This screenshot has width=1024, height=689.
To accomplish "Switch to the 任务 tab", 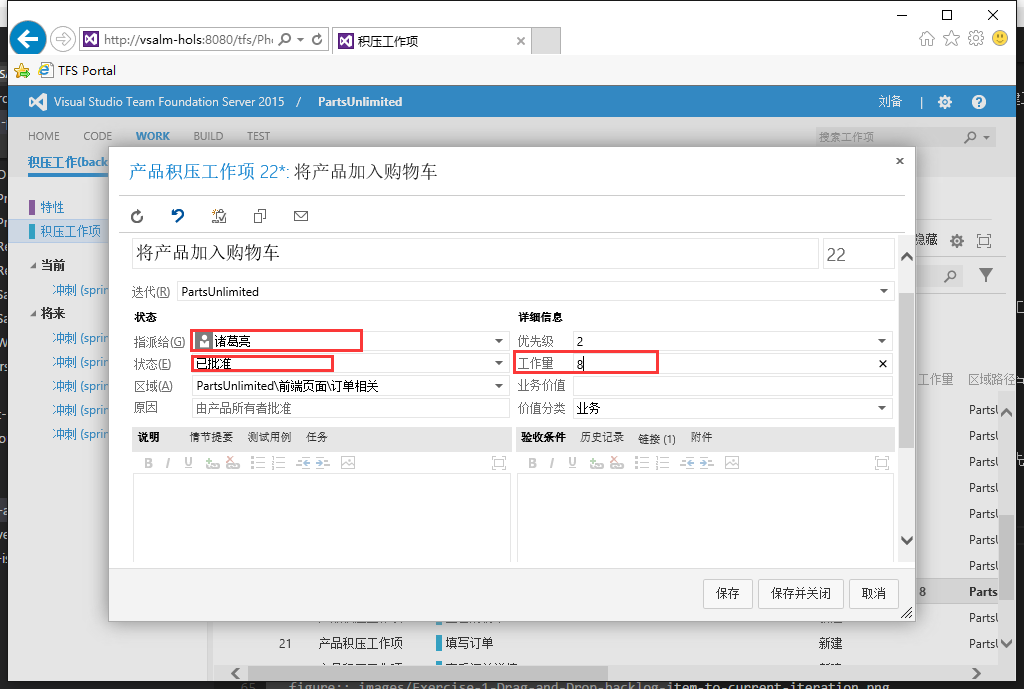I will [x=317, y=437].
